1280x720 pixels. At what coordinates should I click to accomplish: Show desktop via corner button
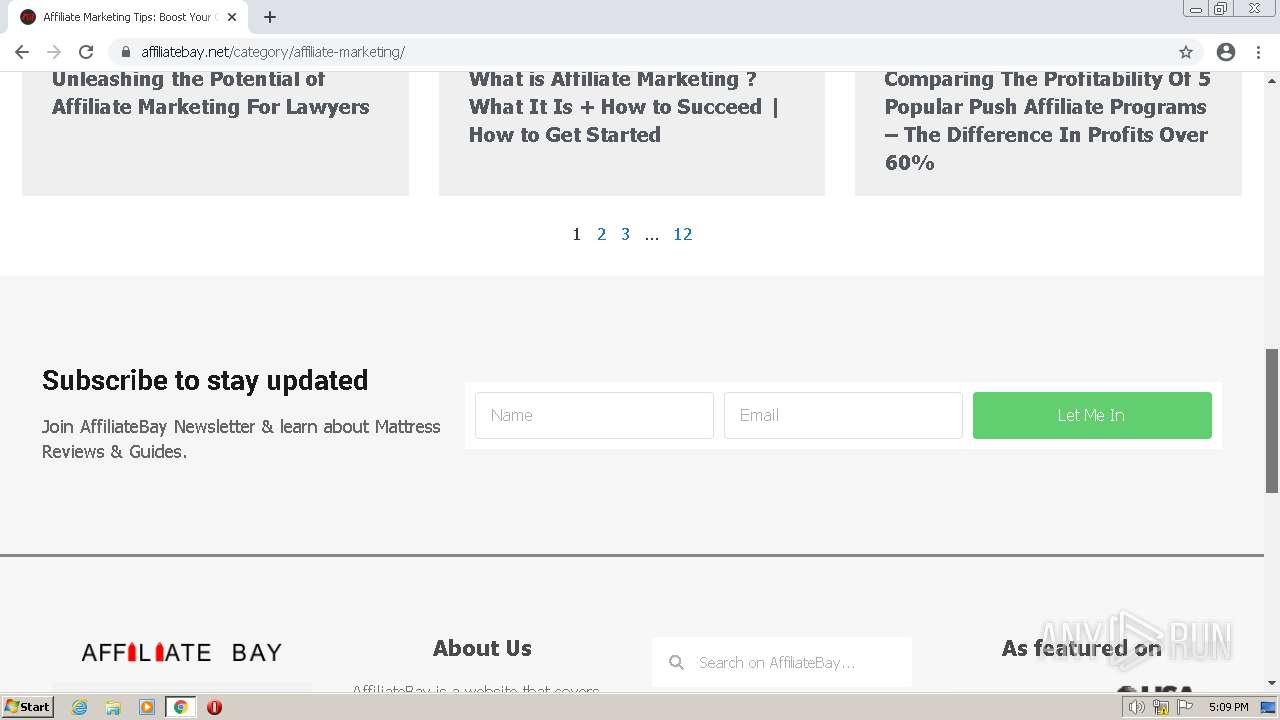[x=1268, y=707]
